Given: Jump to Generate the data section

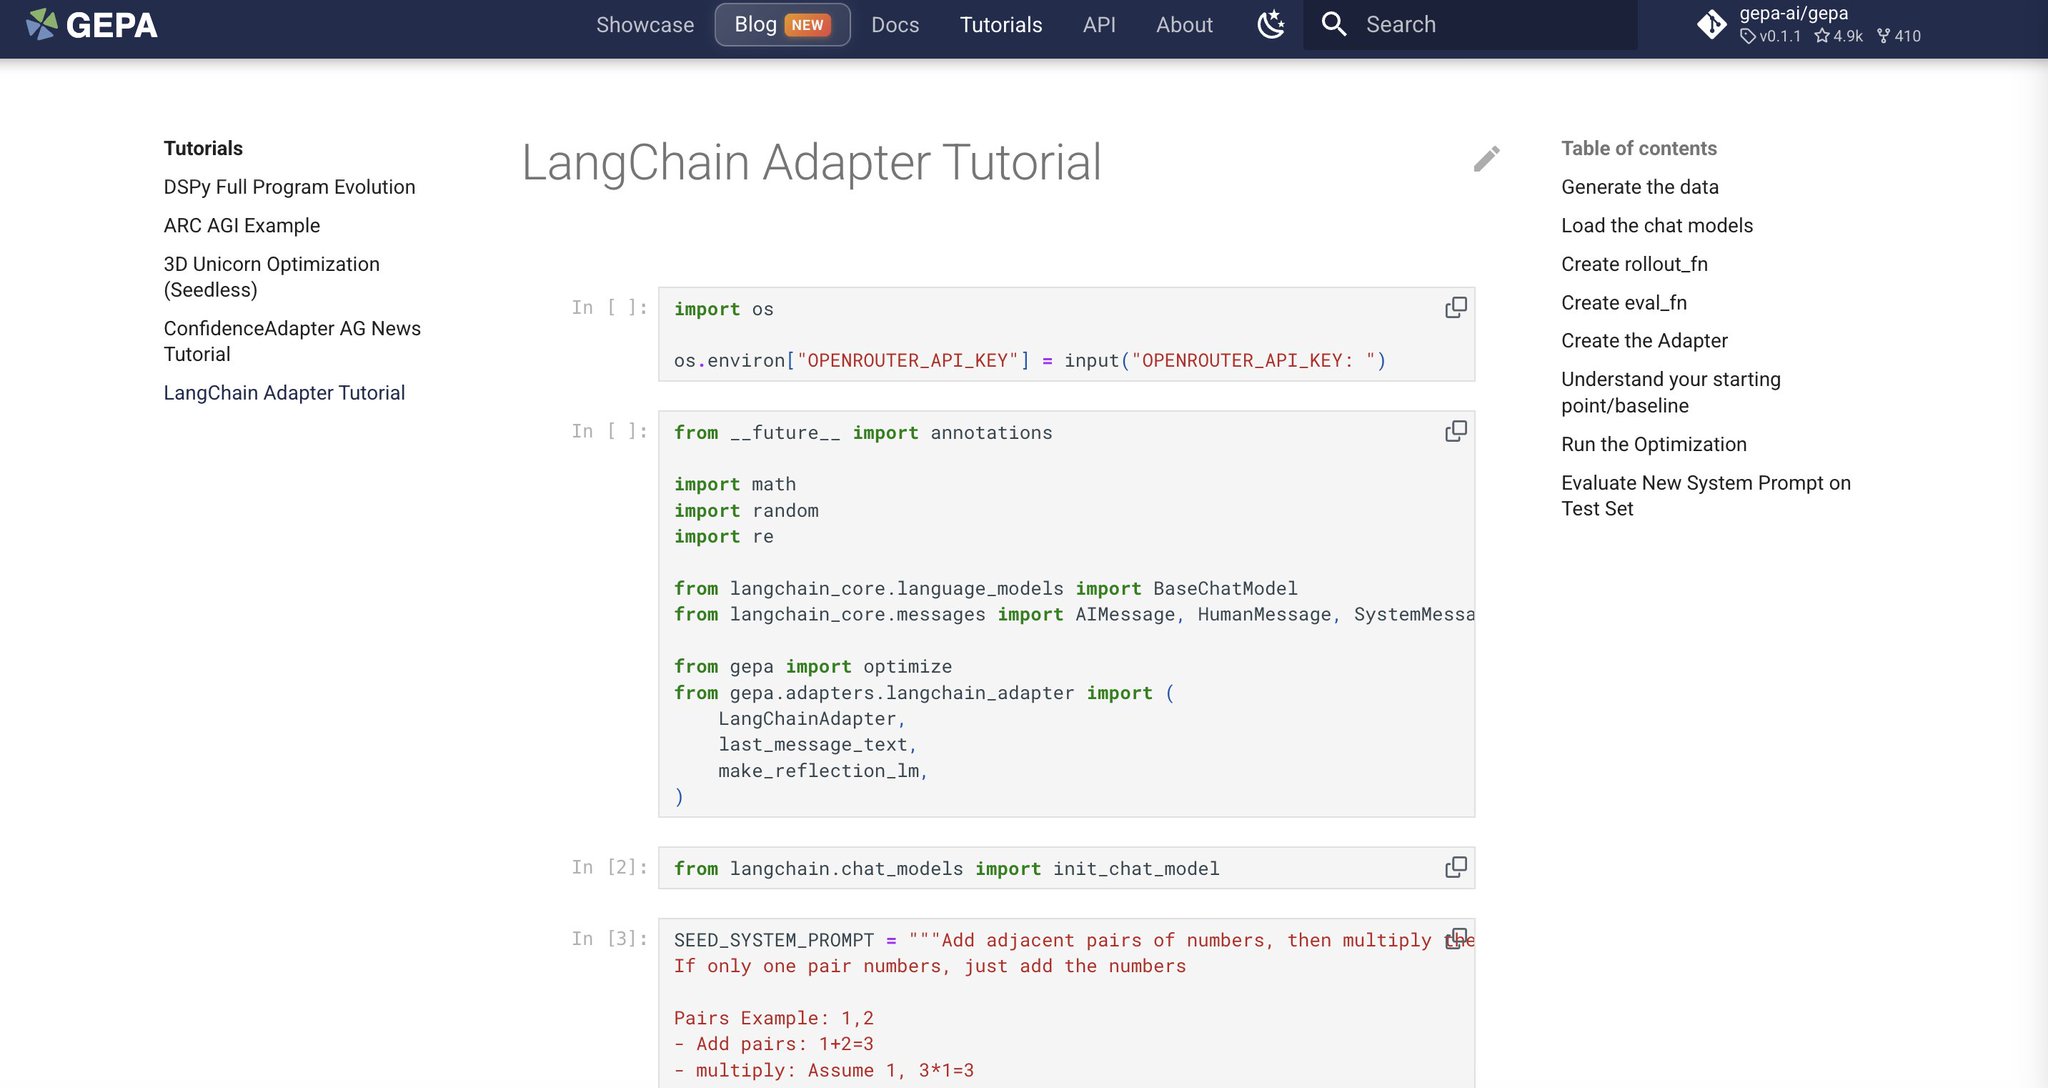Looking at the screenshot, I should point(1640,187).
